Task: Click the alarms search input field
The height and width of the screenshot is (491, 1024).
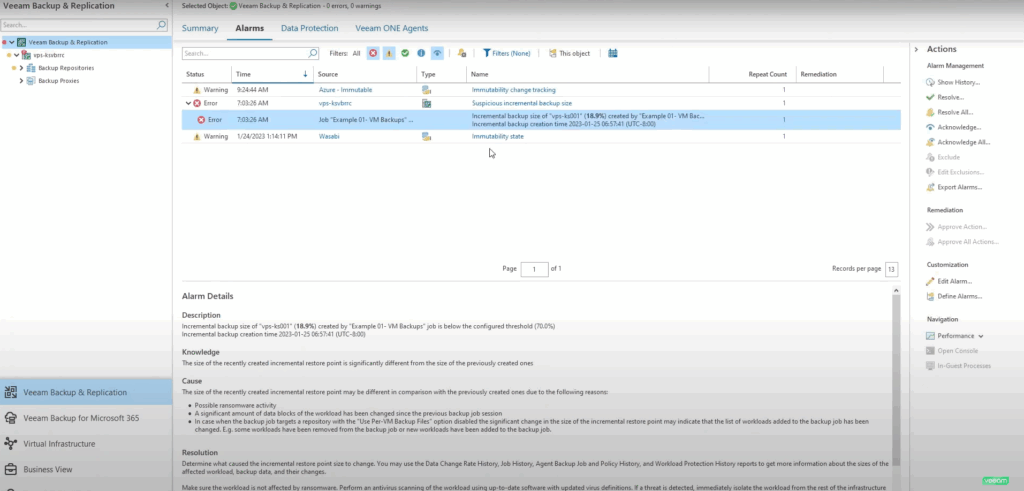Action: (244, 53)
